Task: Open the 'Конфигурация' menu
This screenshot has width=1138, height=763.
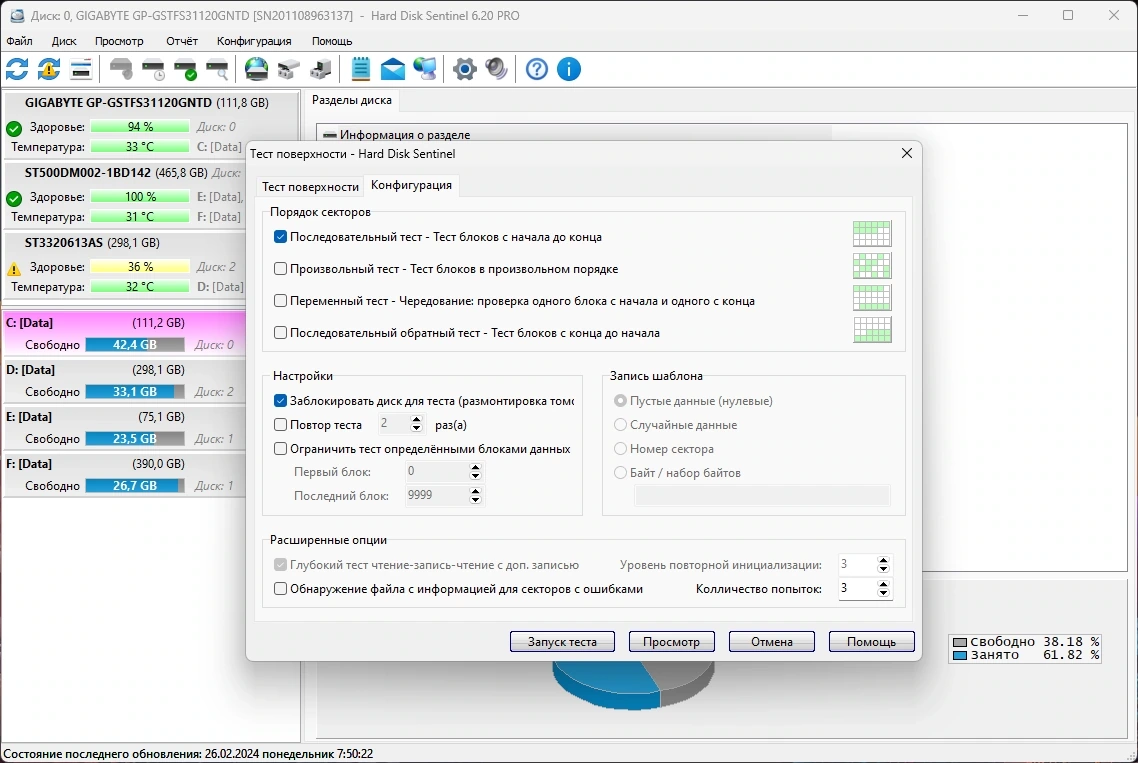Action: click(254, 41)
